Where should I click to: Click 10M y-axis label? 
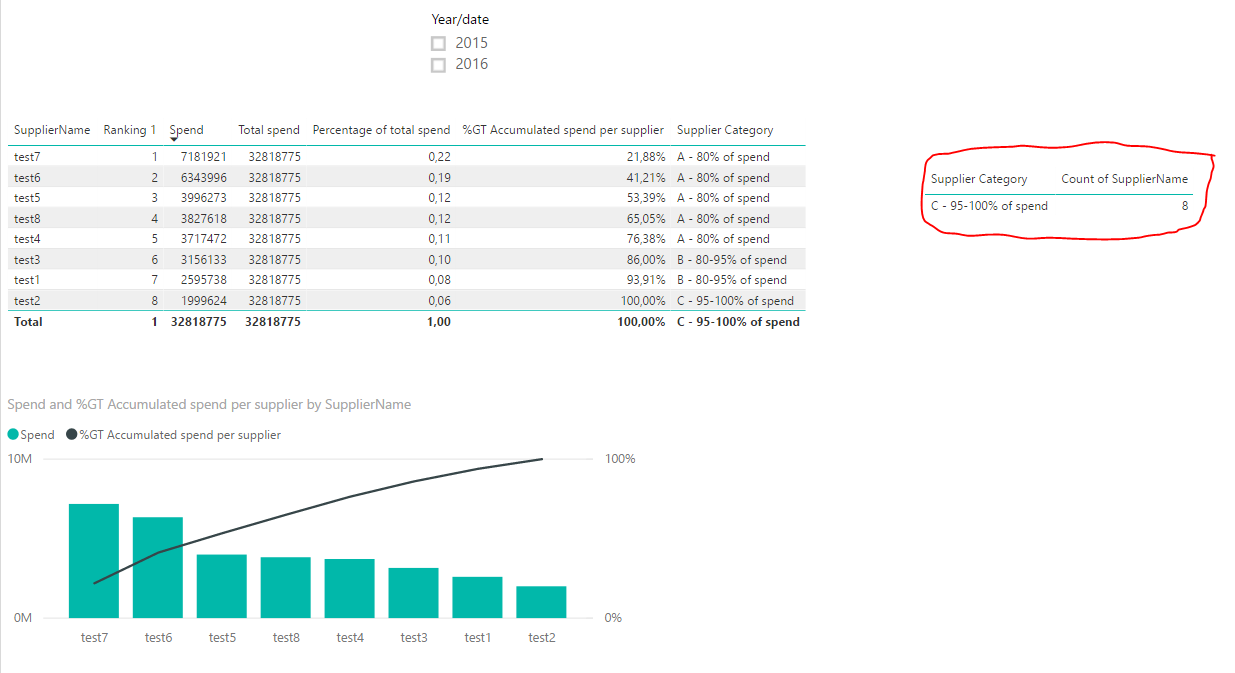21,459
